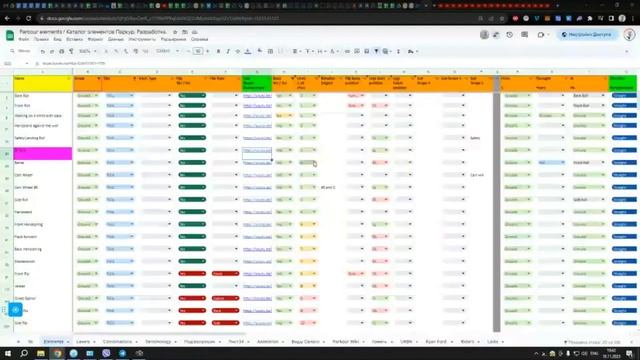The width and height of the screenshot is (640, 360).
Task: Open the borders tool
Action: 270,51
